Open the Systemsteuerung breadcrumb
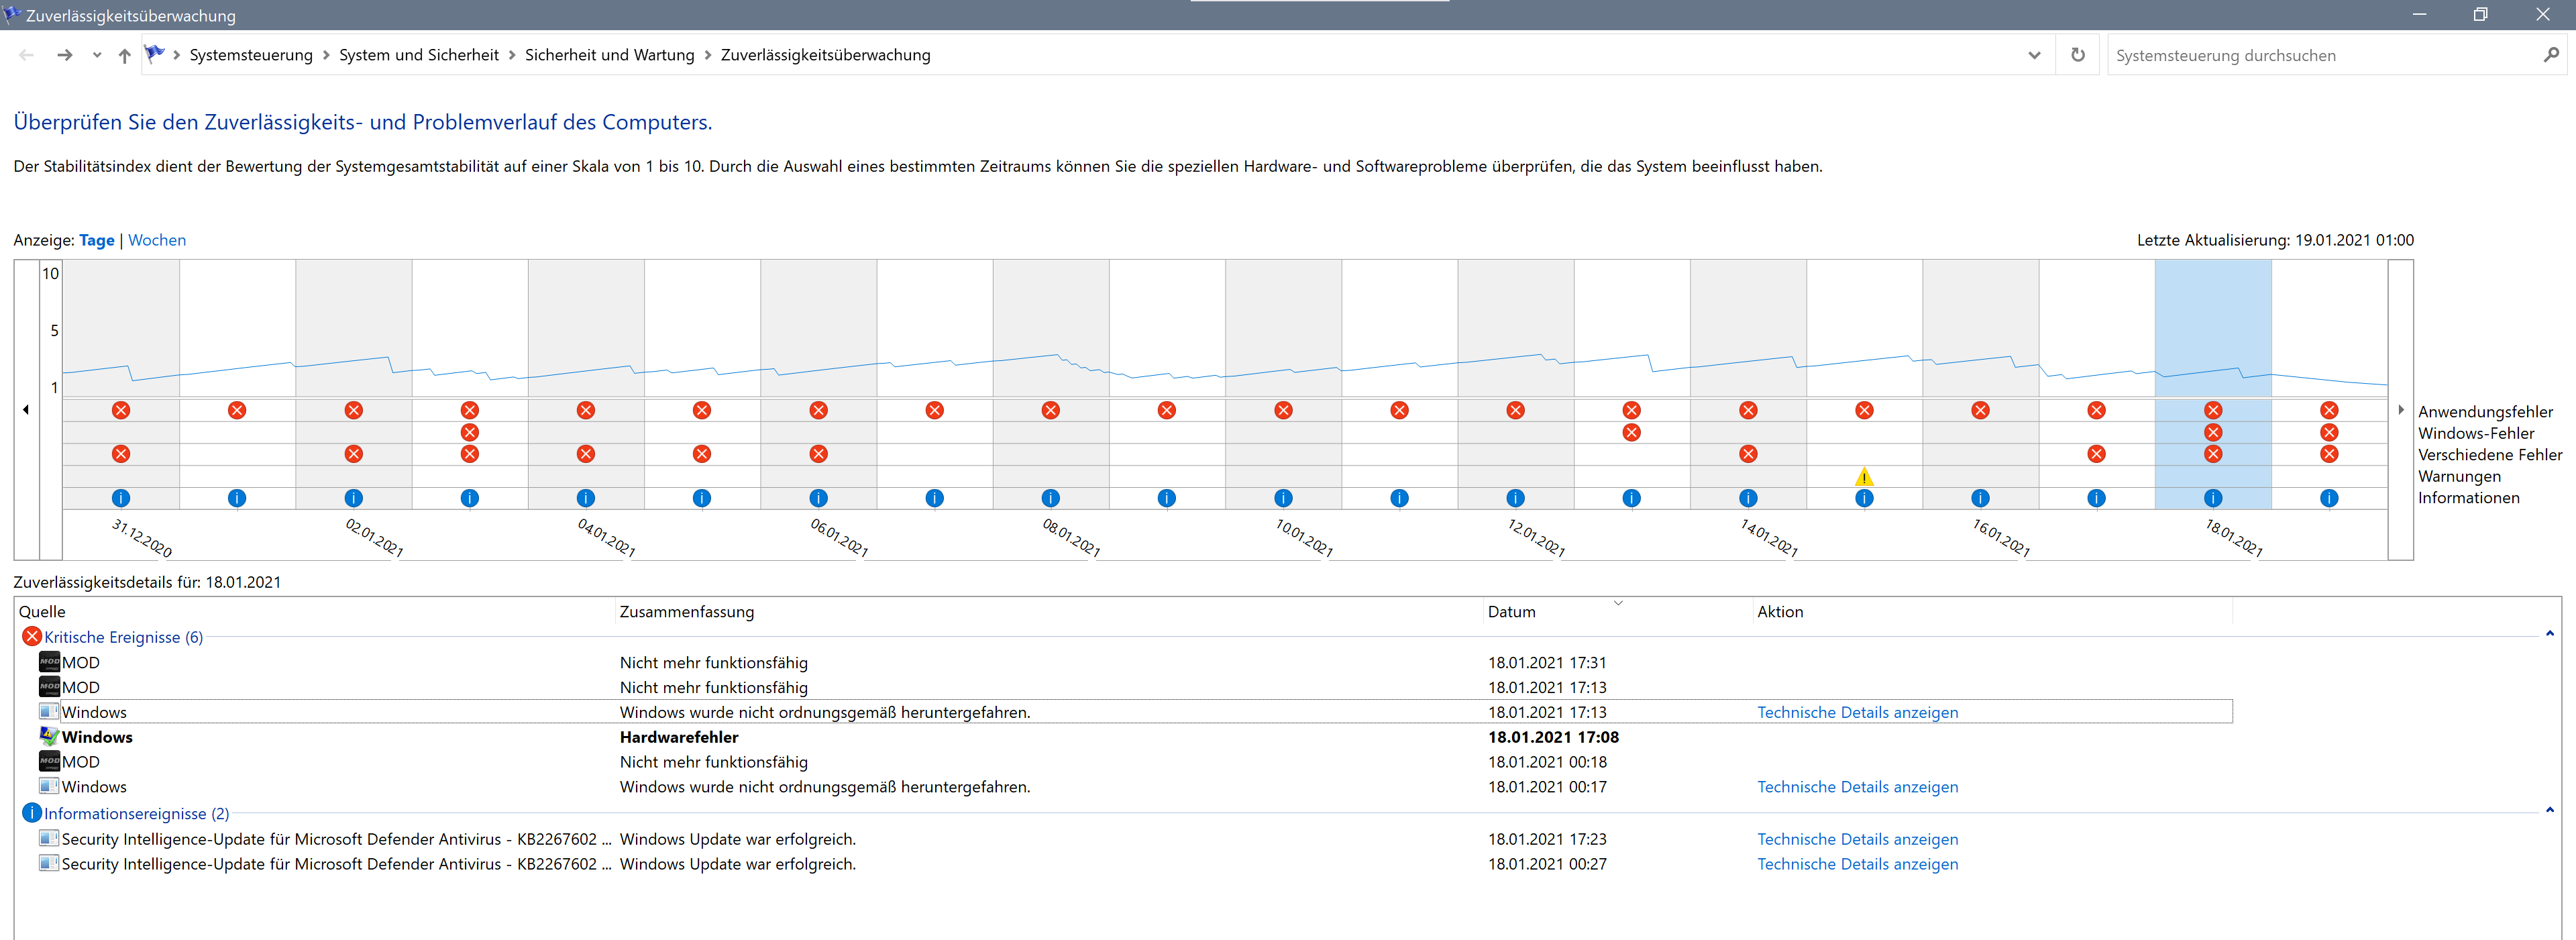This screenshot has height=940, width=2576. pyautogui.click(x=251, y=55)
